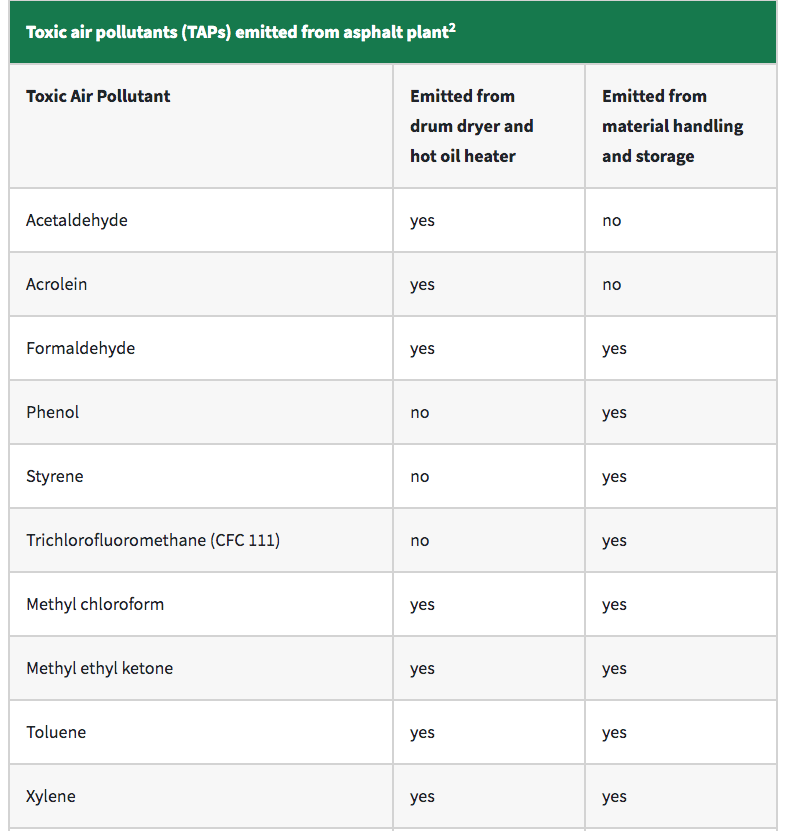Select Xylene's material handling 'yes' value
The width and height of the screenshot is (793, 831).
coord(614,797)
